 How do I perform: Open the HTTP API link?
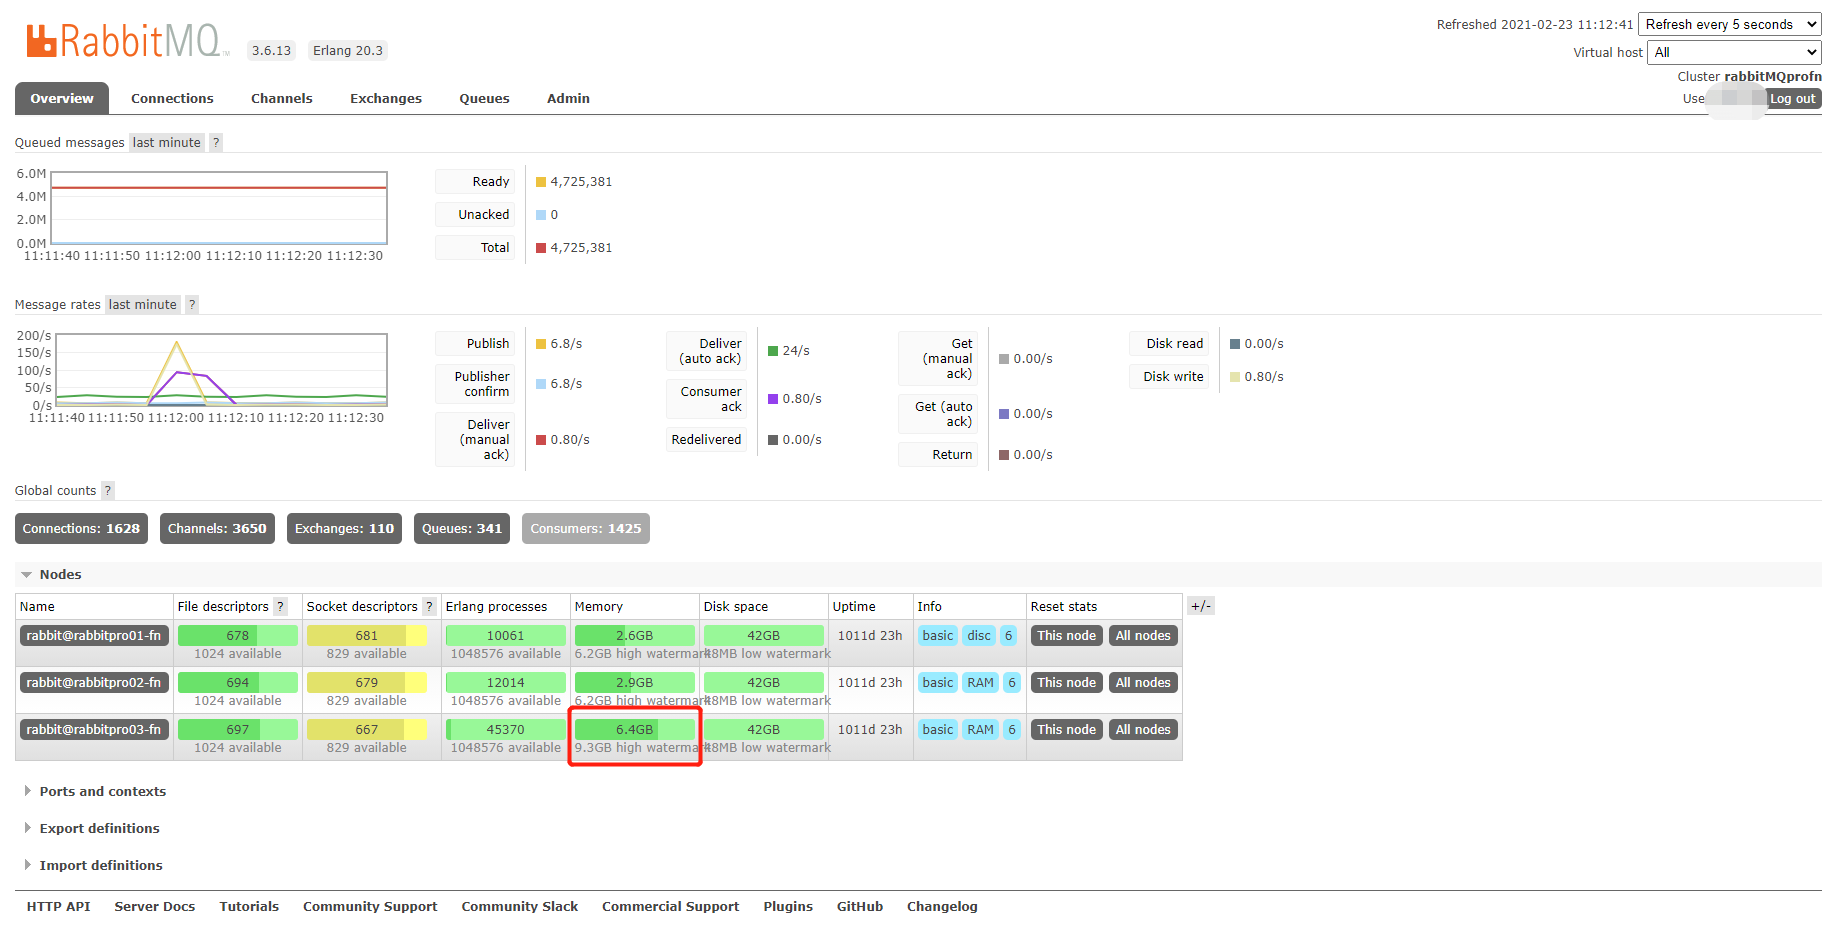click(x=59, y=907)
